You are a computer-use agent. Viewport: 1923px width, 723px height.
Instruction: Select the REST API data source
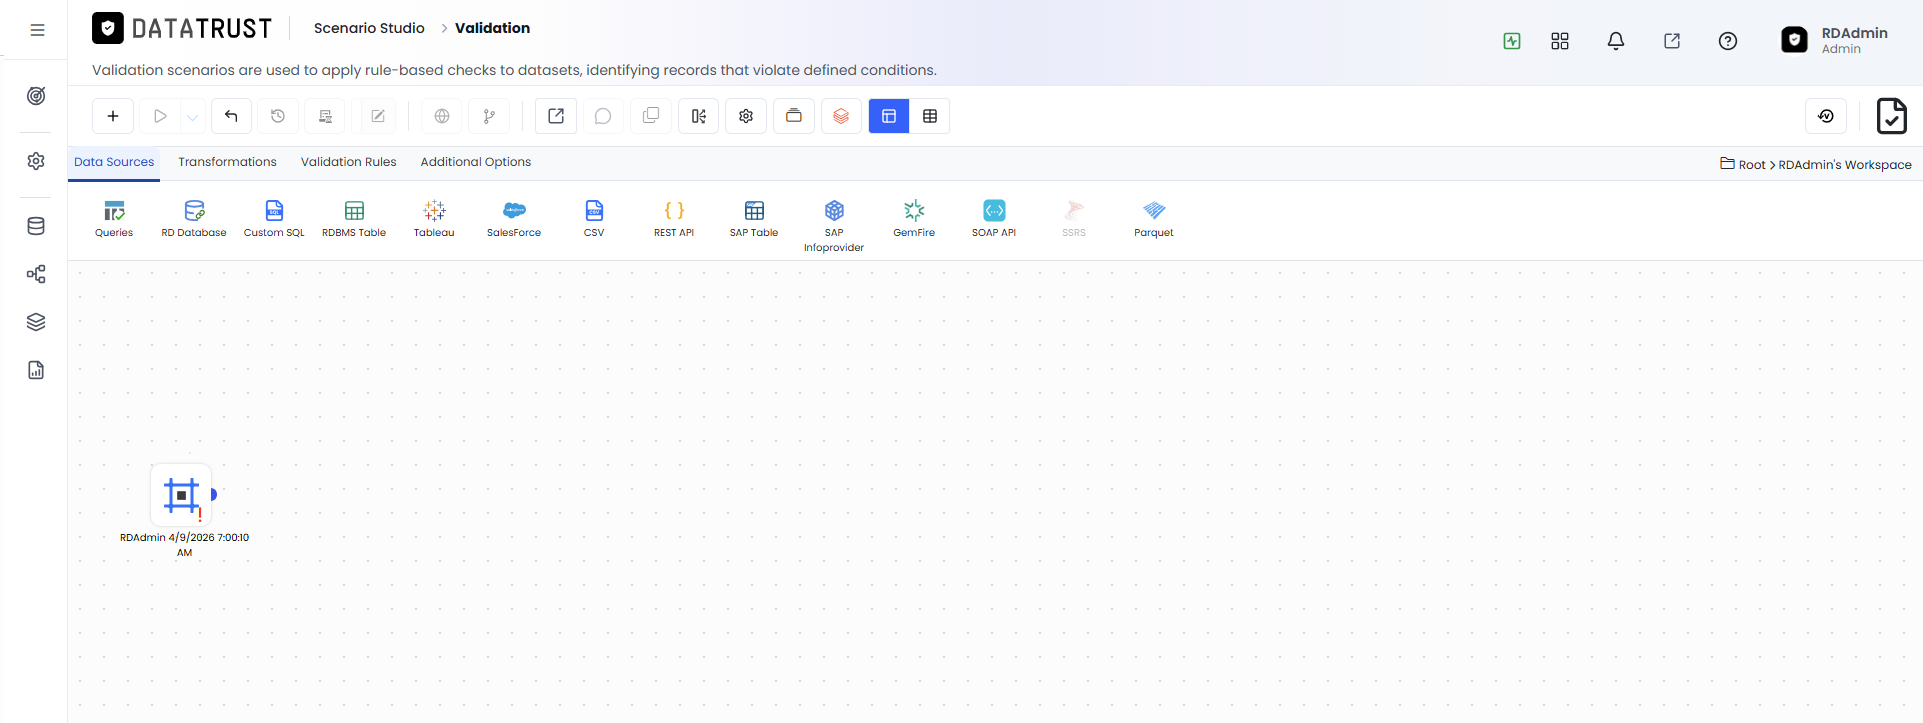674,219
